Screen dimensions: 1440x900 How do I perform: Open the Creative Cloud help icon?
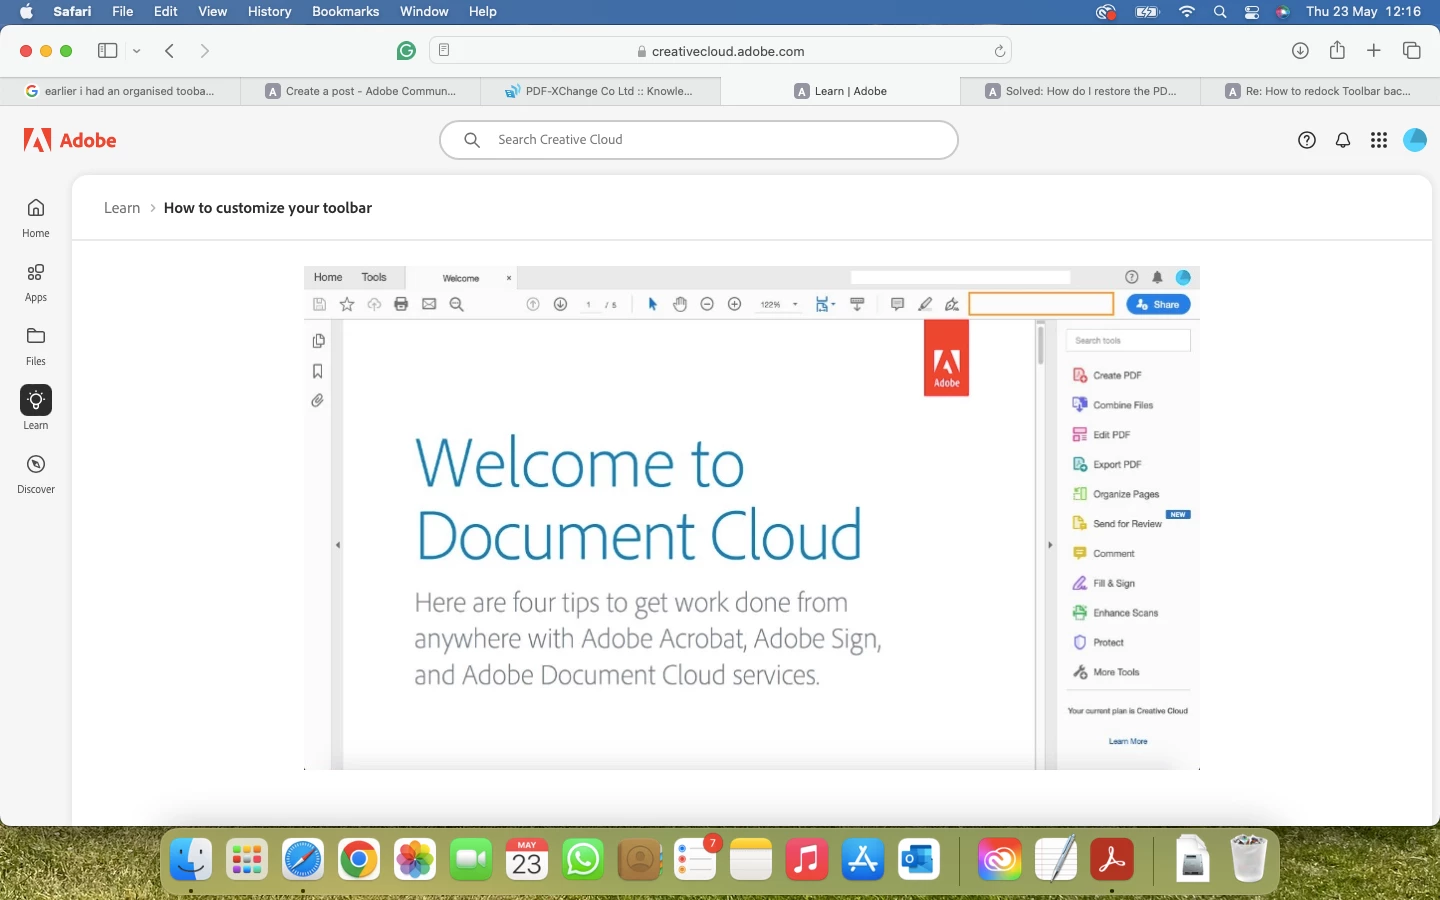click(x=1306, y=140)
